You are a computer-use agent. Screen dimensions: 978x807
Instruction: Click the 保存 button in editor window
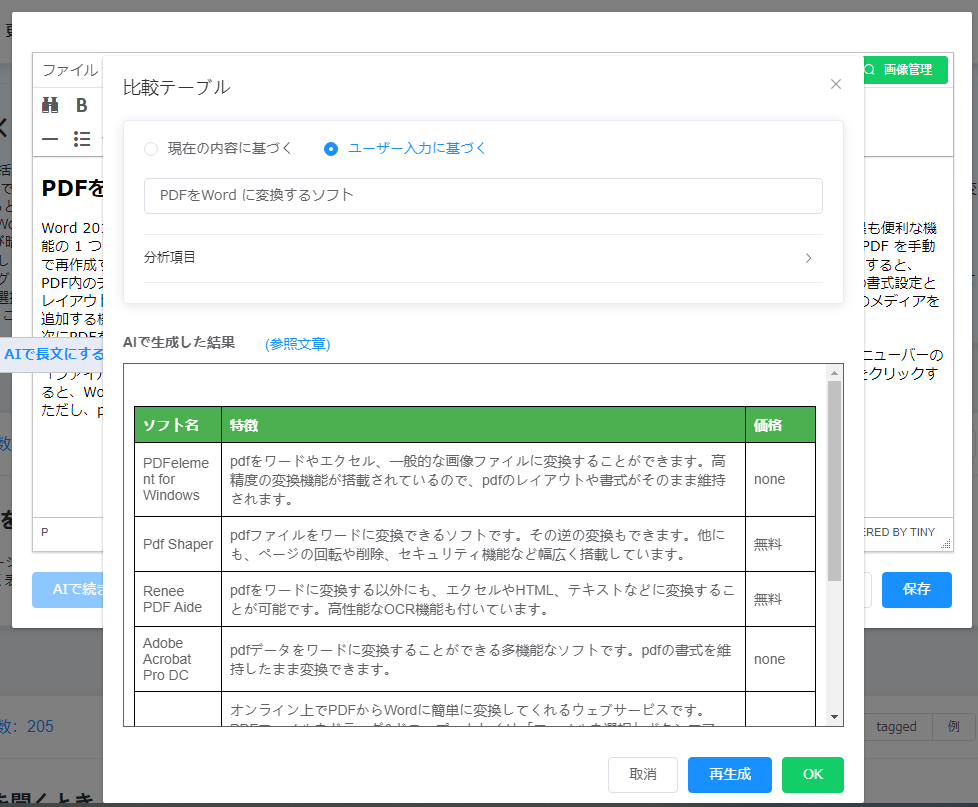pos(916,589)
